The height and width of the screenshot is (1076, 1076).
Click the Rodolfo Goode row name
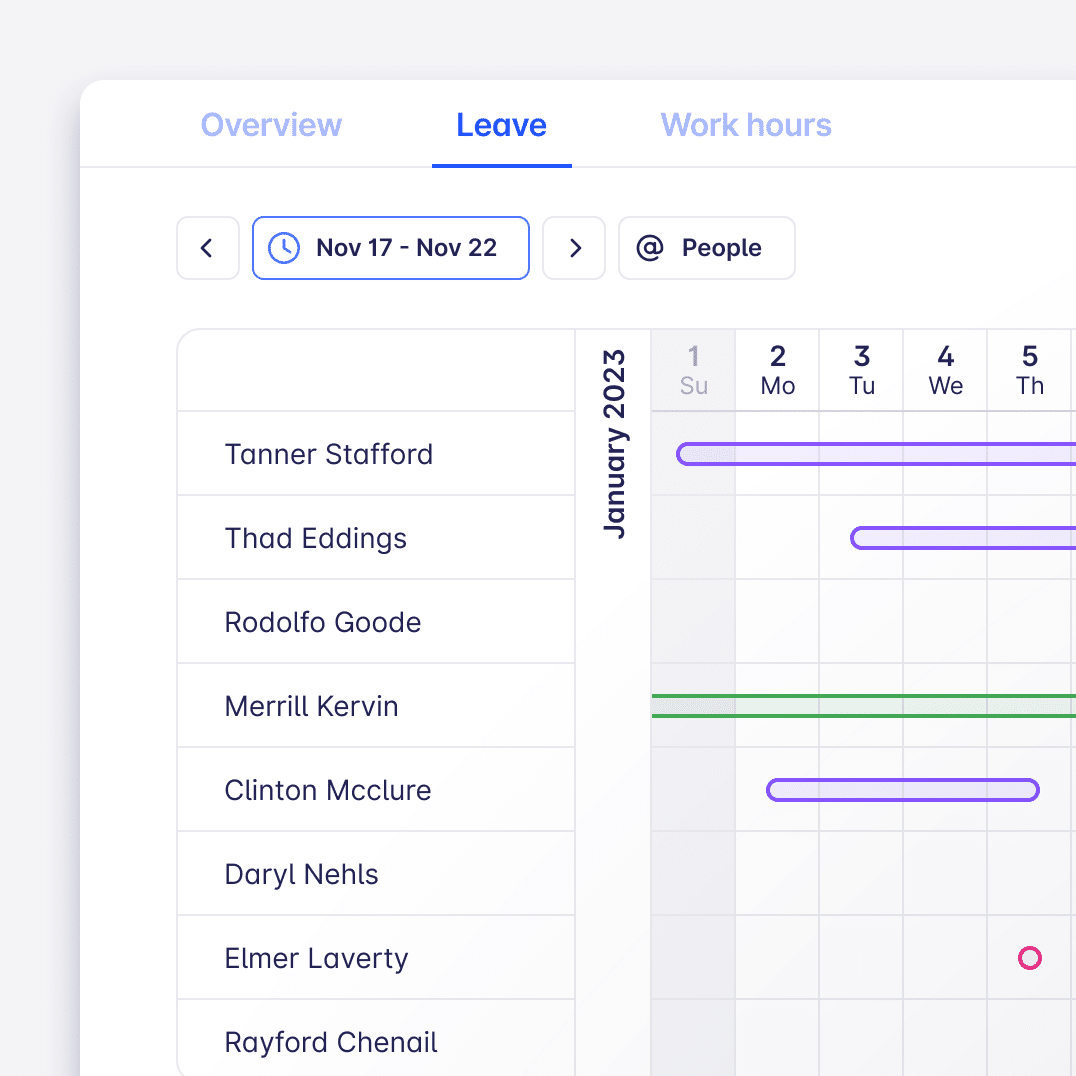tap(323, 622)
